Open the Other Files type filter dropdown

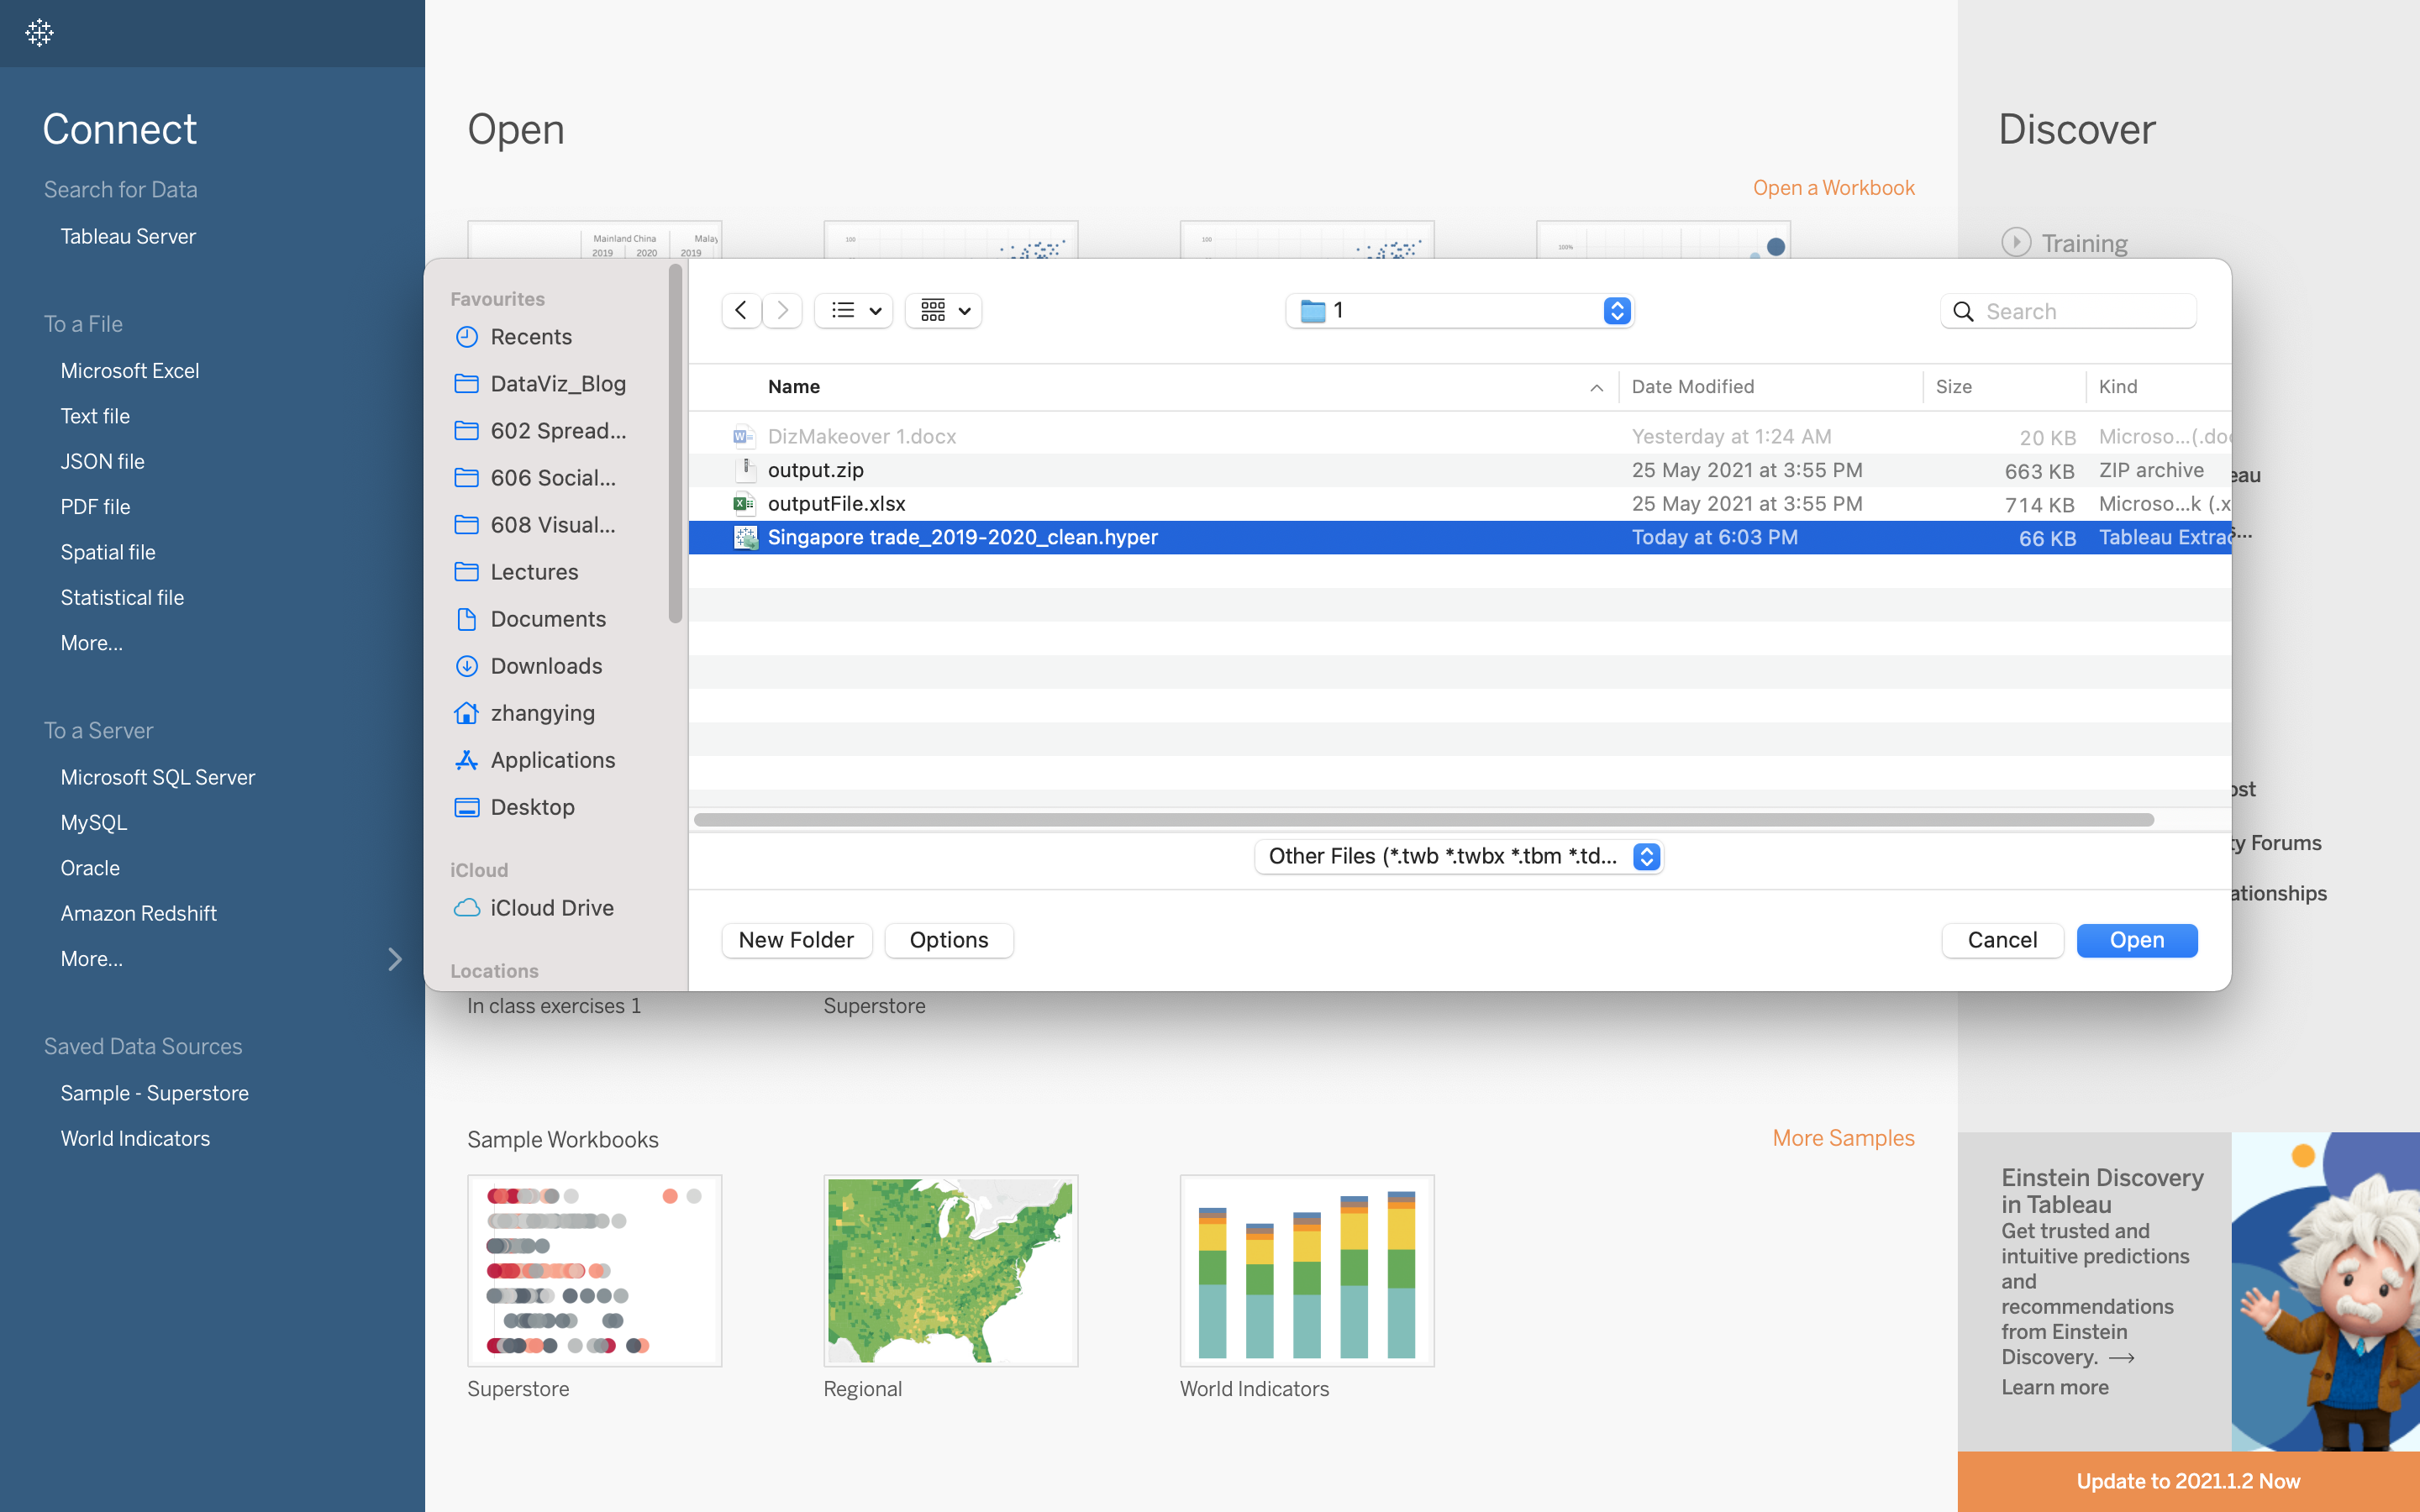(1459, 857)
